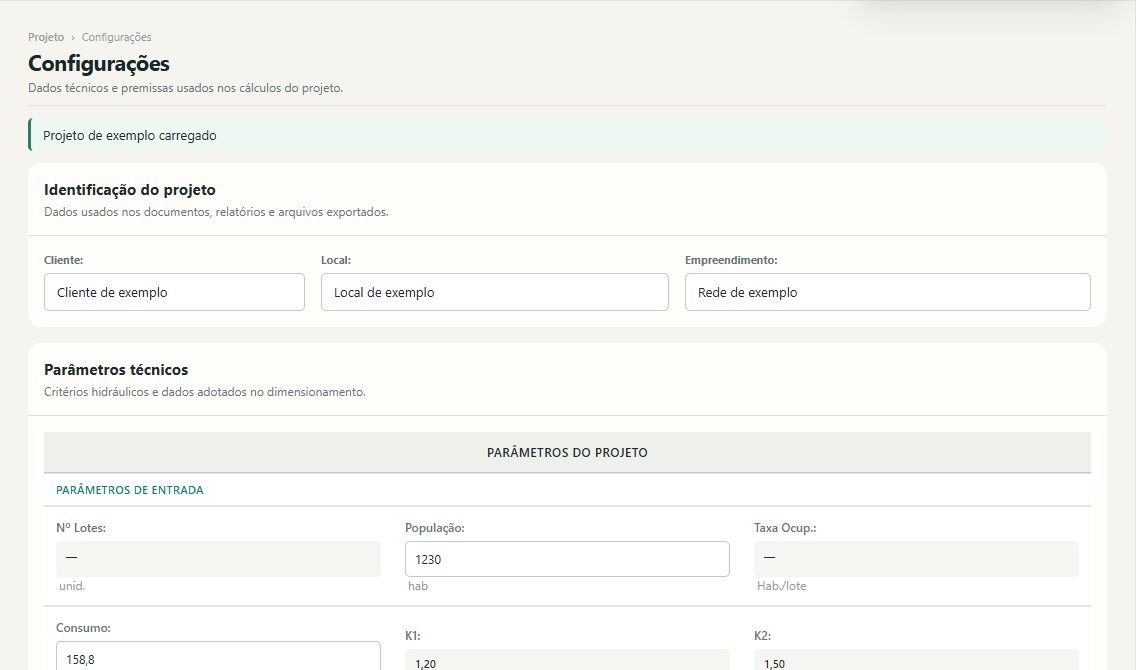Select the 'Dados técnicos e premissas' page subtitle
1136x670 pixels.
185,88
